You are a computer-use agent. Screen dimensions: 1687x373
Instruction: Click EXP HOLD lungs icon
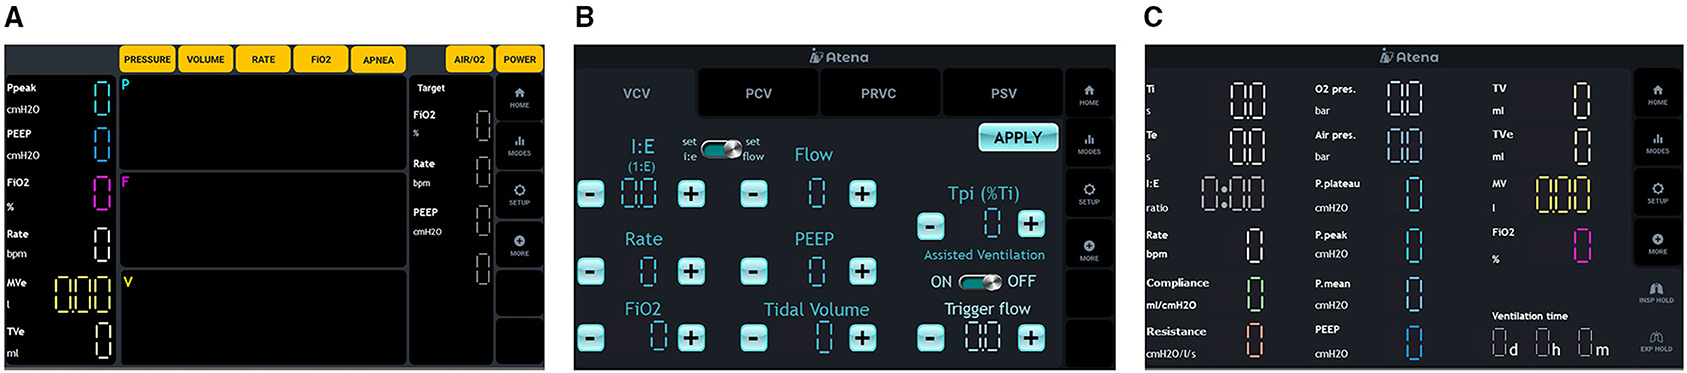pyautogui.click(x=1656, y=342)
